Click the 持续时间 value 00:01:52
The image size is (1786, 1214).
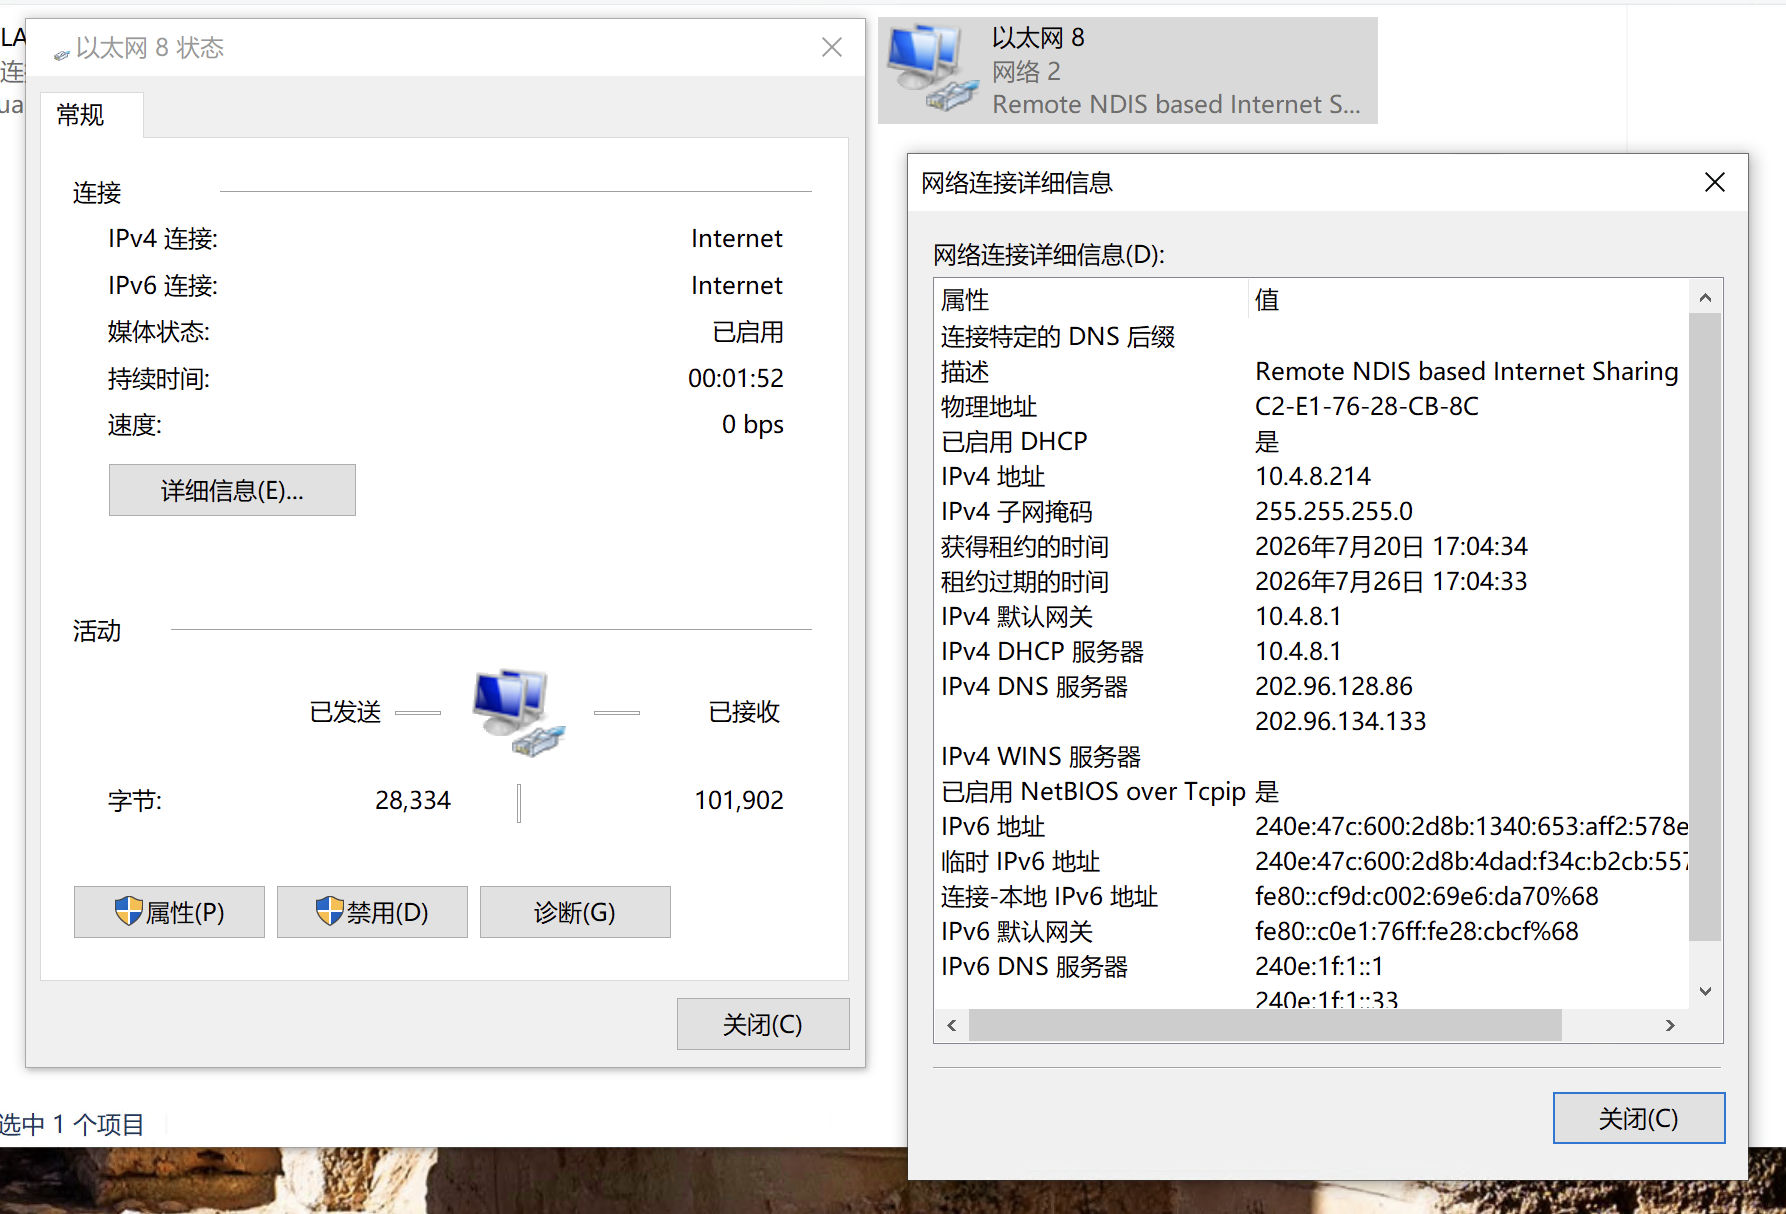tap(736, 379)
